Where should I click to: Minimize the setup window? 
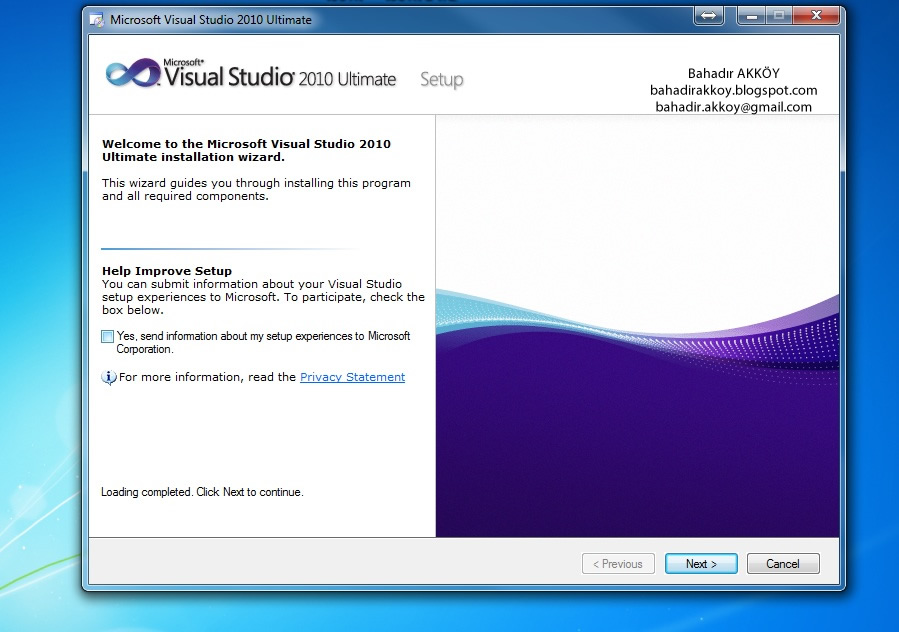tap(750, 16)
